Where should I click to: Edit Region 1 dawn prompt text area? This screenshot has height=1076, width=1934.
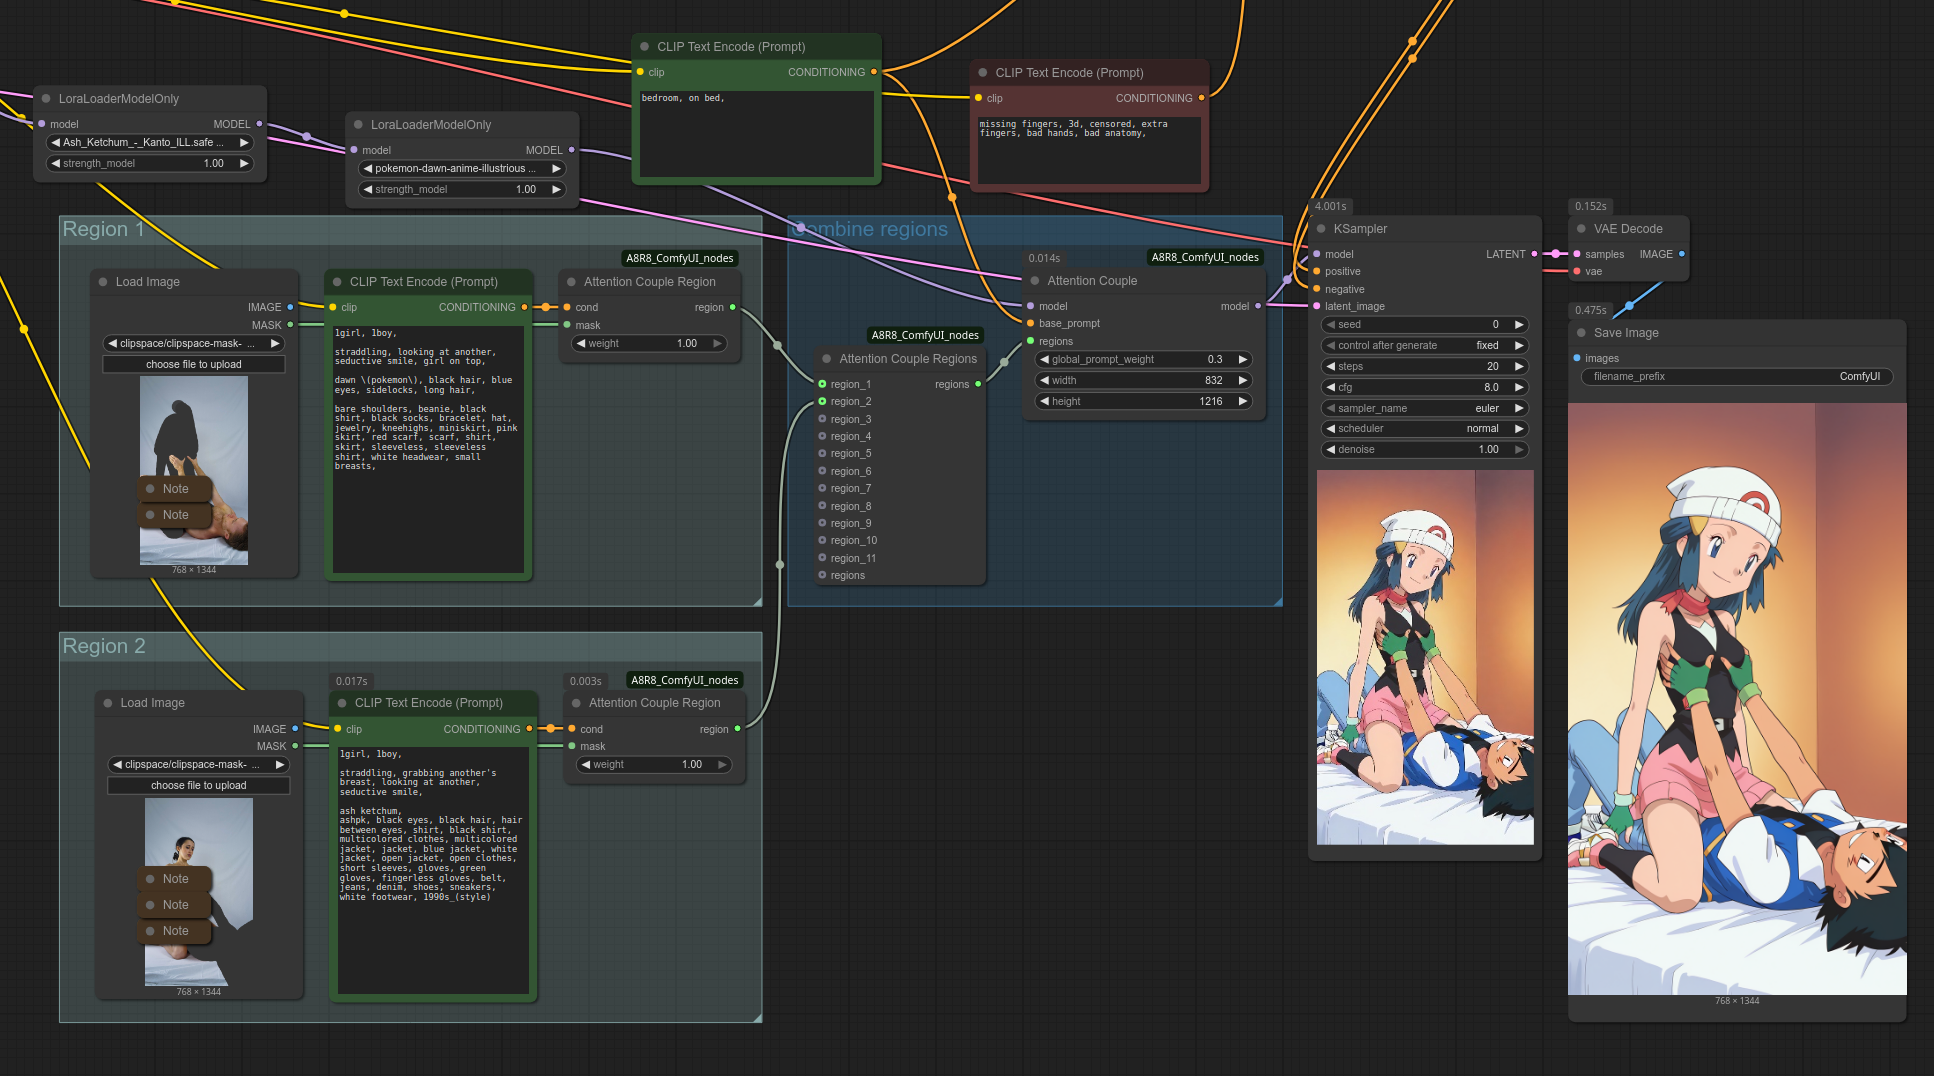tap(428, 449)
